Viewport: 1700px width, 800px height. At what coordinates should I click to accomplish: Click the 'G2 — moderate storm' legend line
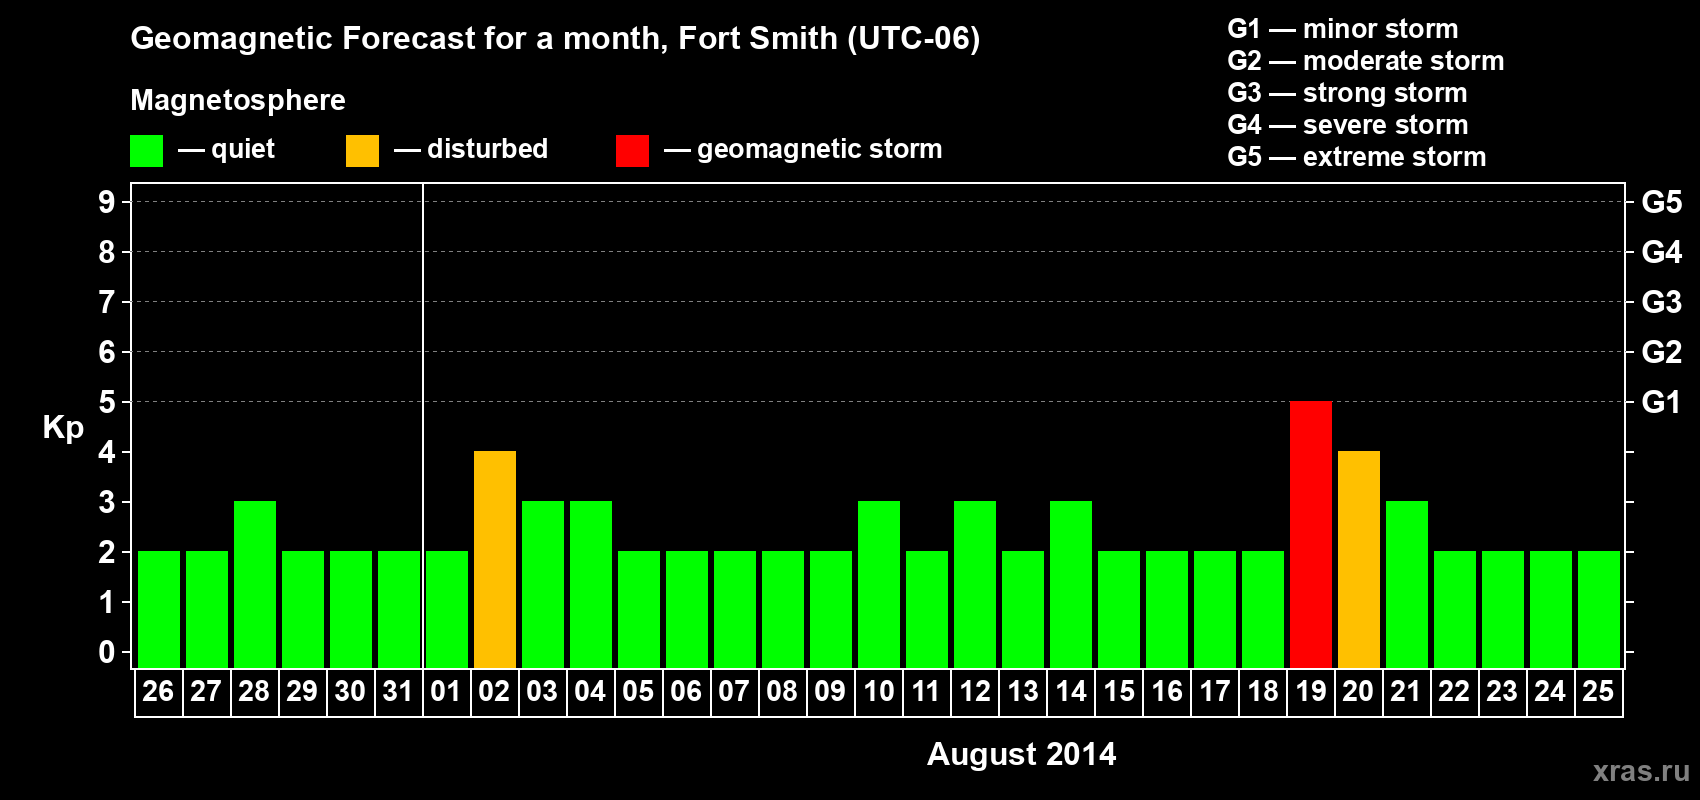1366,61
